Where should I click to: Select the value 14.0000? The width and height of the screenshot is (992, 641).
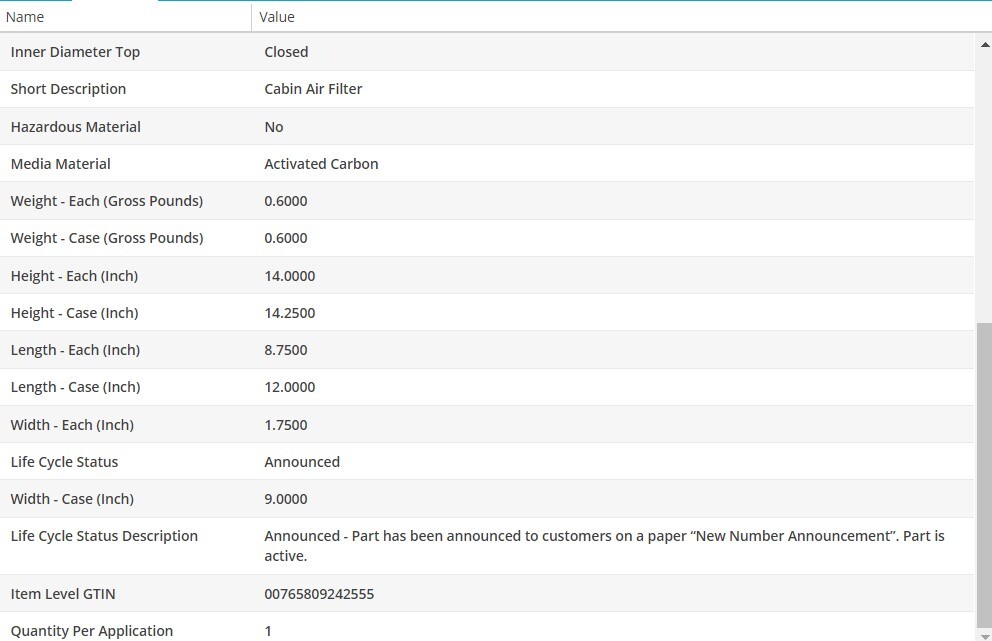click(x=290, y=276)
